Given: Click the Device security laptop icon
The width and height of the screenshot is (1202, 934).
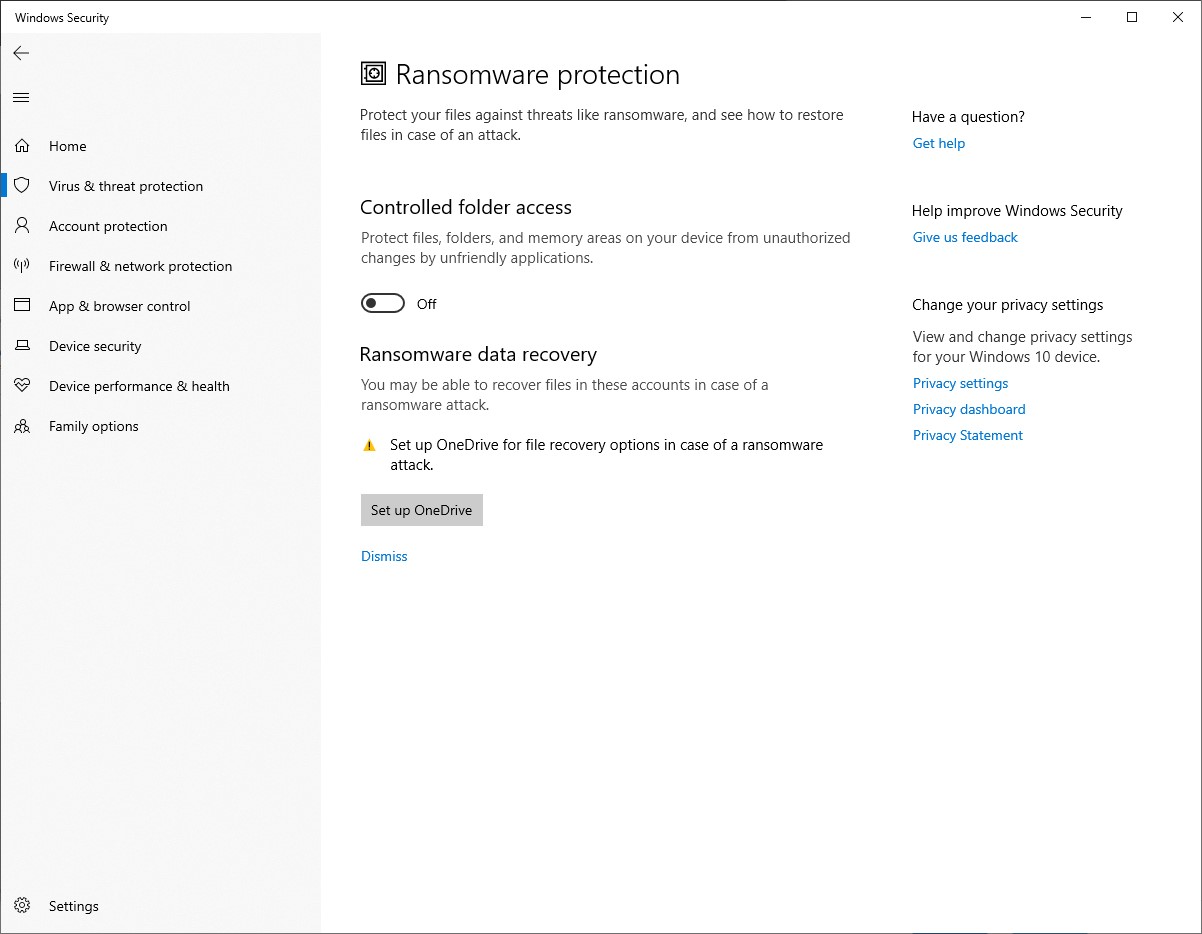Looking at the screenshot, I should coord(22,346).
